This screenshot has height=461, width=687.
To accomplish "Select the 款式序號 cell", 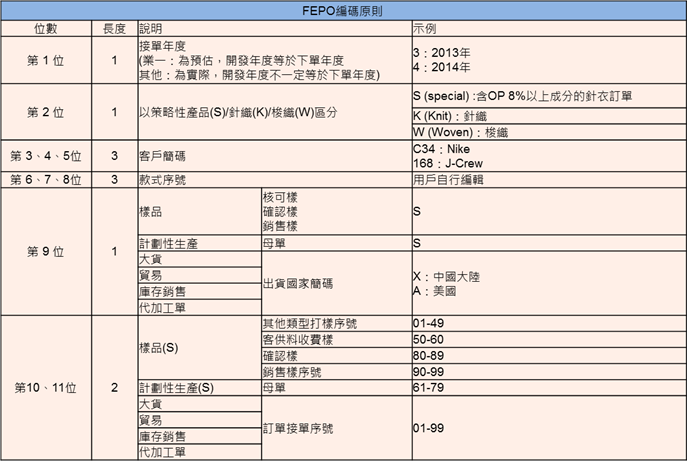I will coord(163,180).
